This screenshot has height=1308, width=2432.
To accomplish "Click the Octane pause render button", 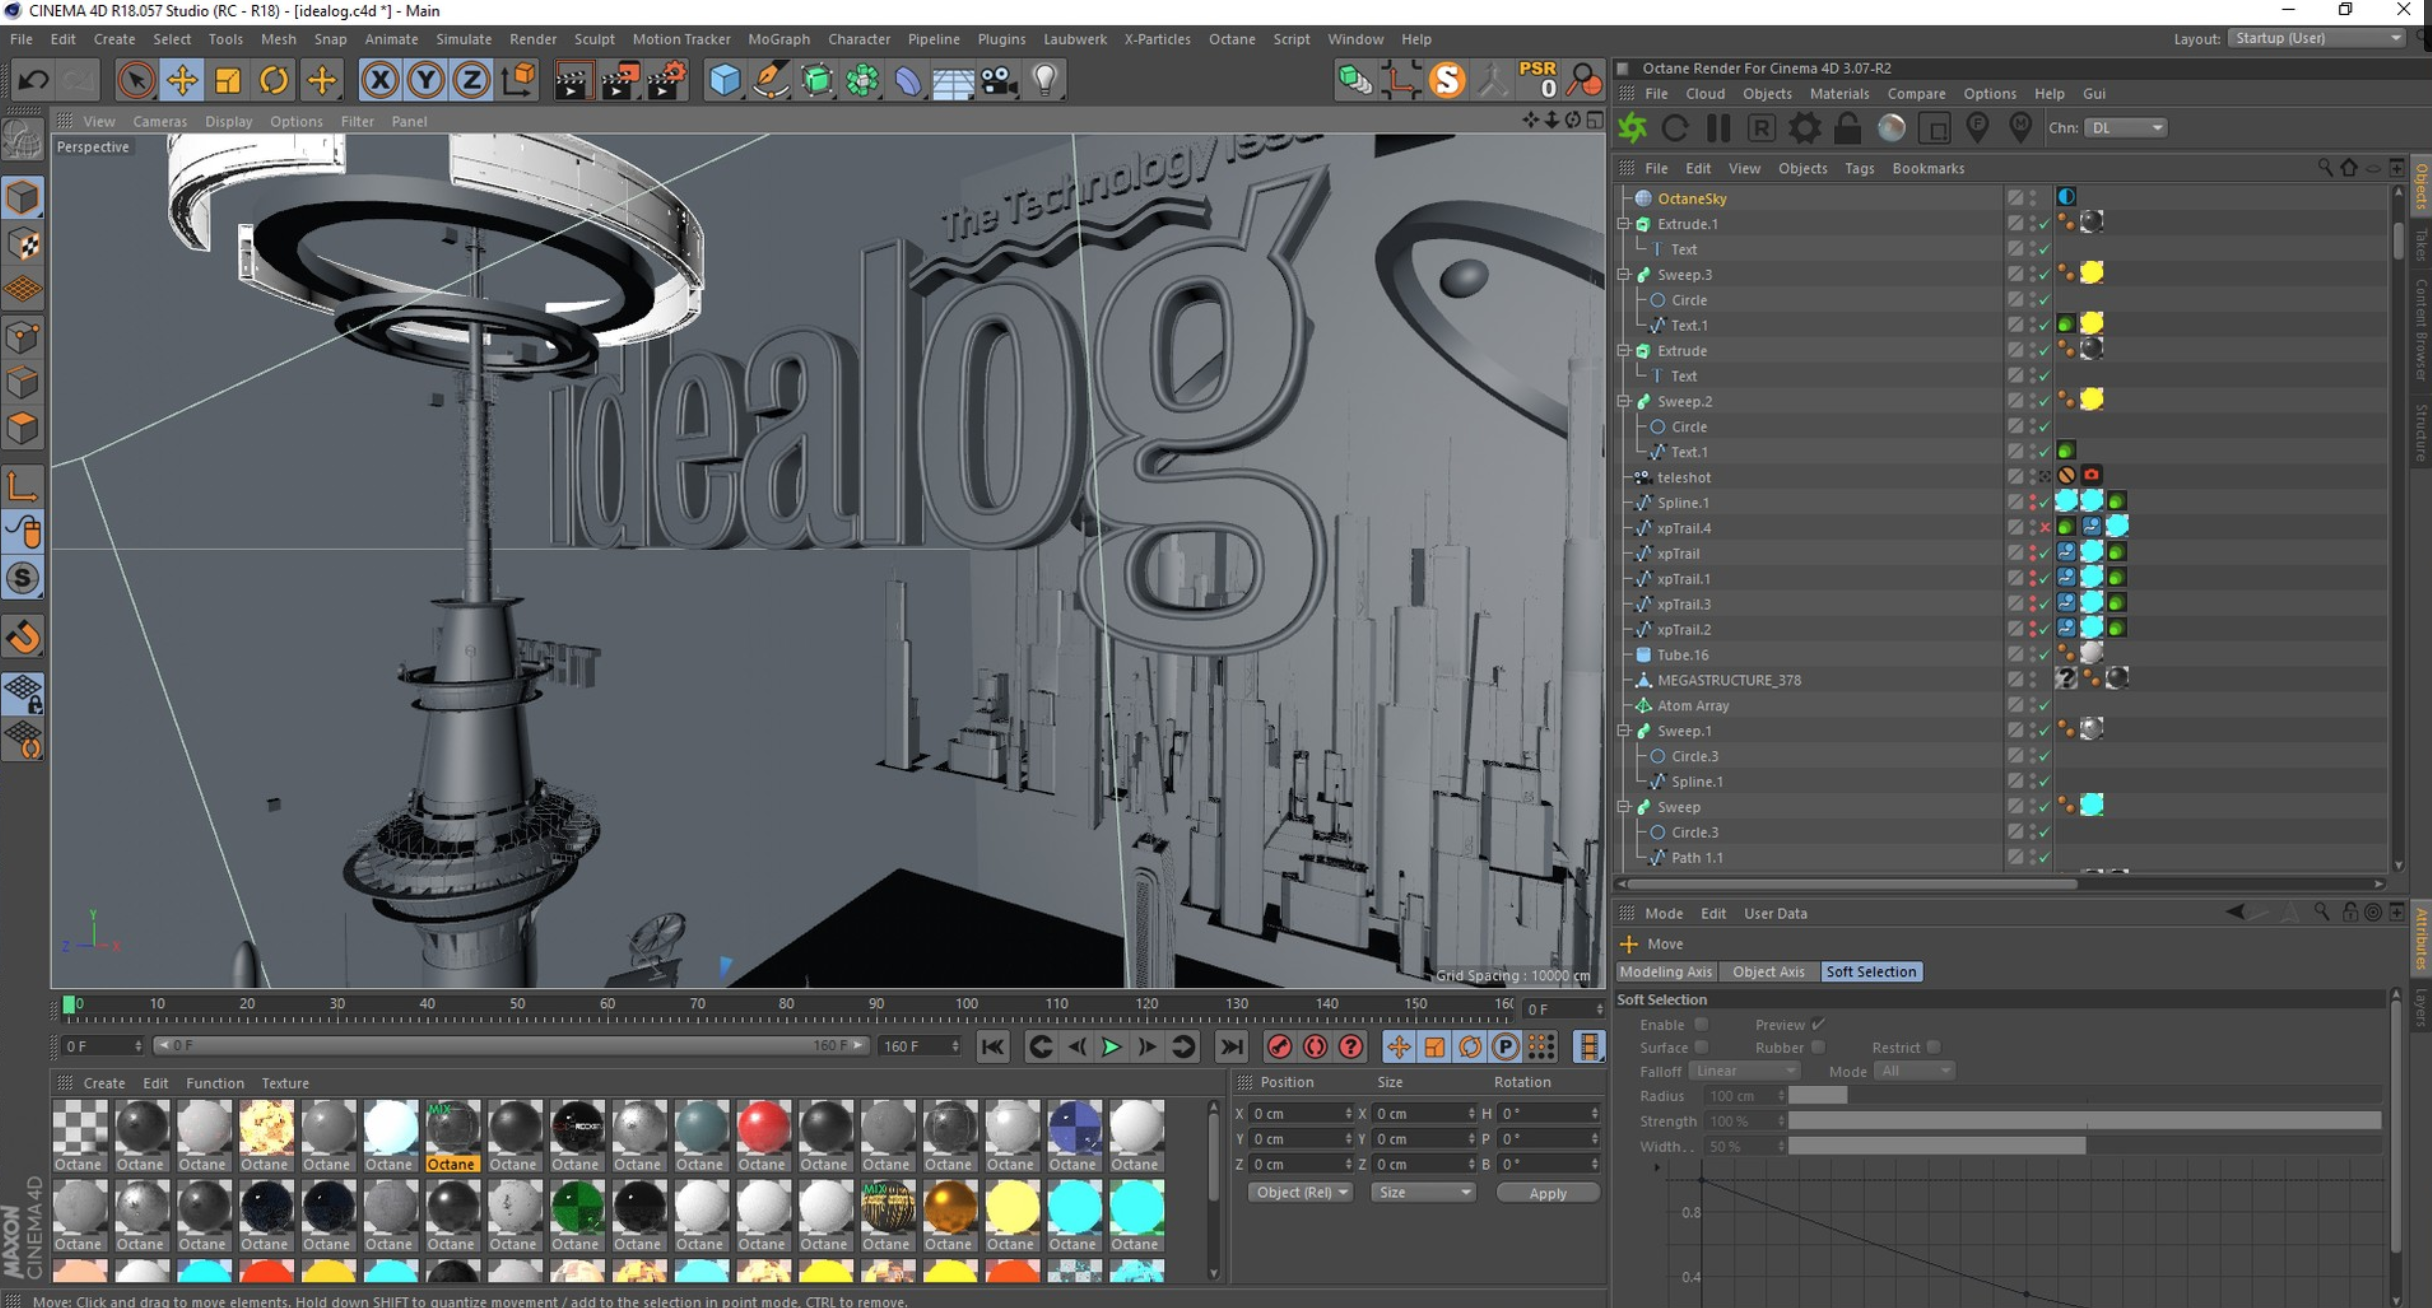I will point(1718,128).
